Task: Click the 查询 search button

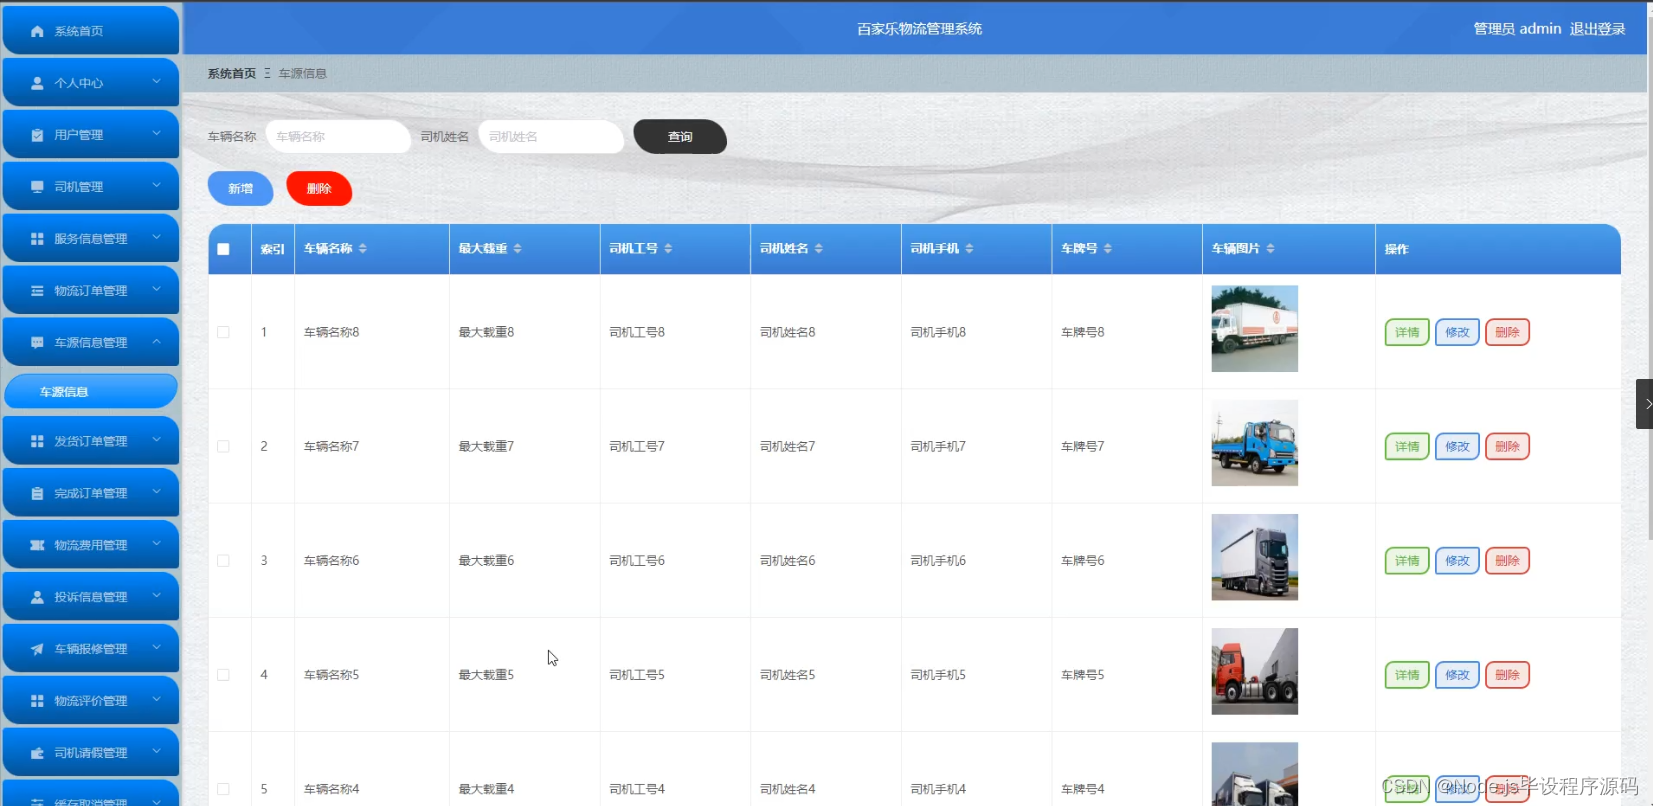Action: click(x=680, y=137)
